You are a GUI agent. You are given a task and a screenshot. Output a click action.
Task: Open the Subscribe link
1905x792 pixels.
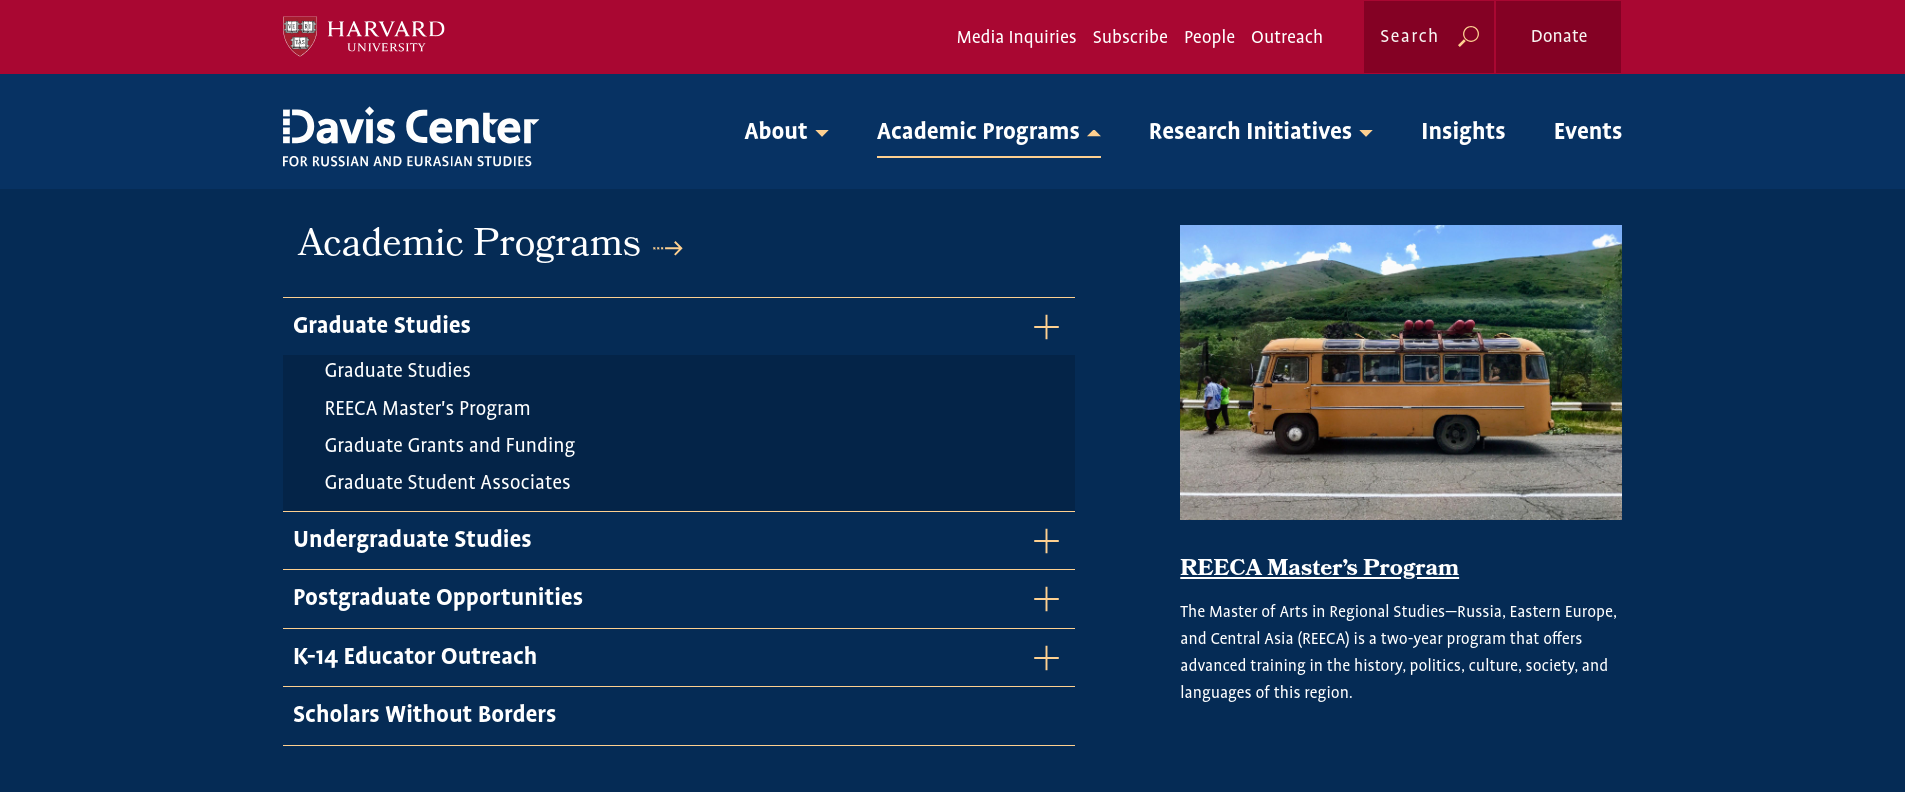[x=1130, y=37]
